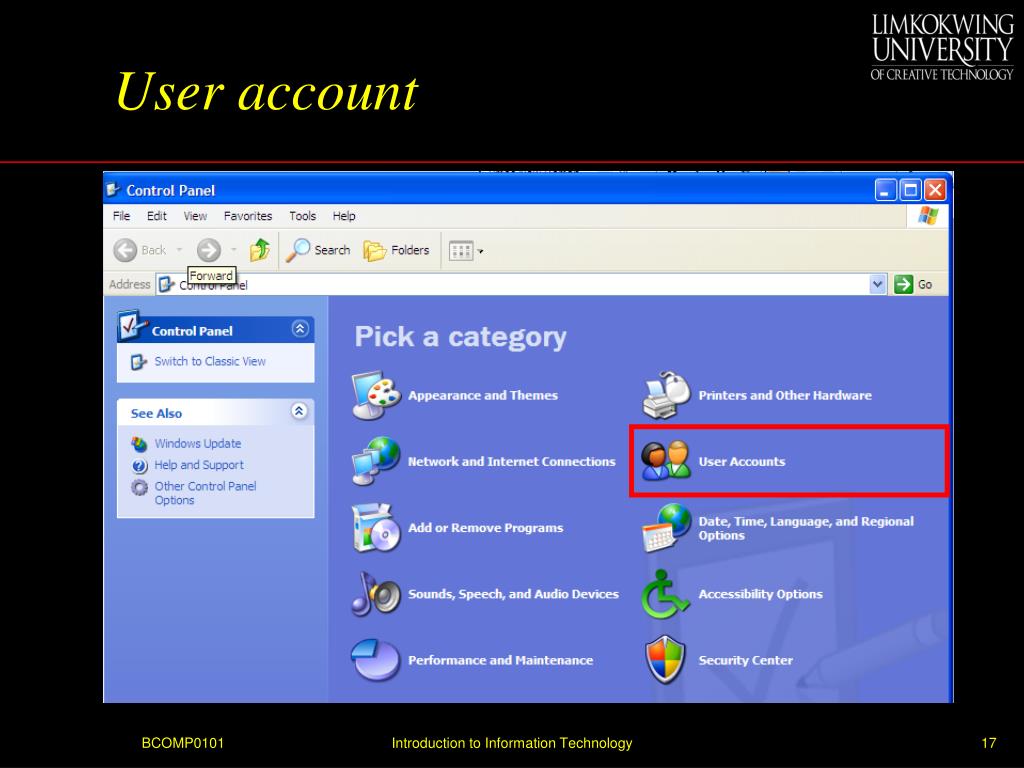Screen dimensions: 1024x768
Task: Open the Appearance and Themes palette icon
Action: [x=376, y=395]
